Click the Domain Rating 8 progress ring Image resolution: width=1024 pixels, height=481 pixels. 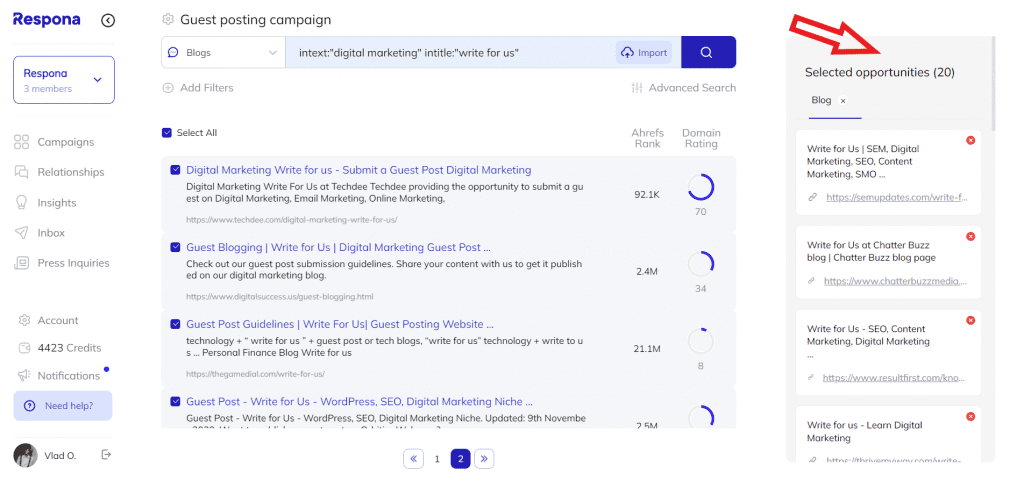coord(701,341)
